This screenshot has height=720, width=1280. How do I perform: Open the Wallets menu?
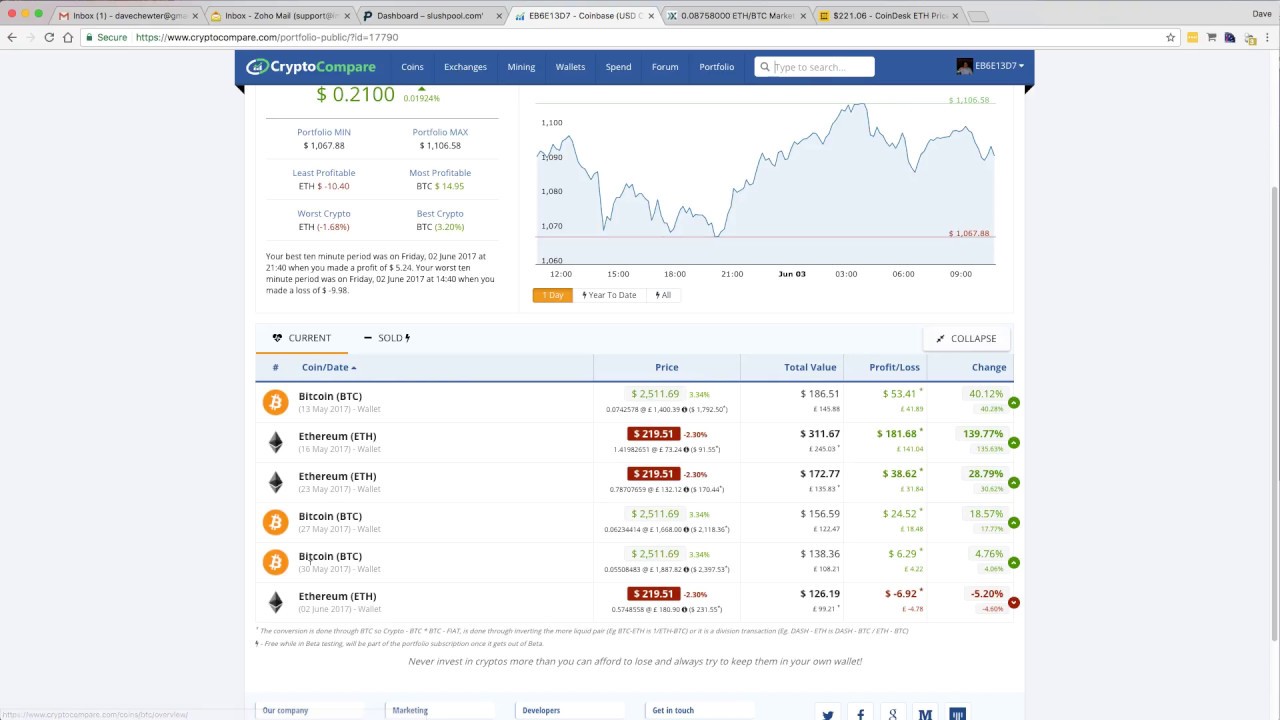570,67
